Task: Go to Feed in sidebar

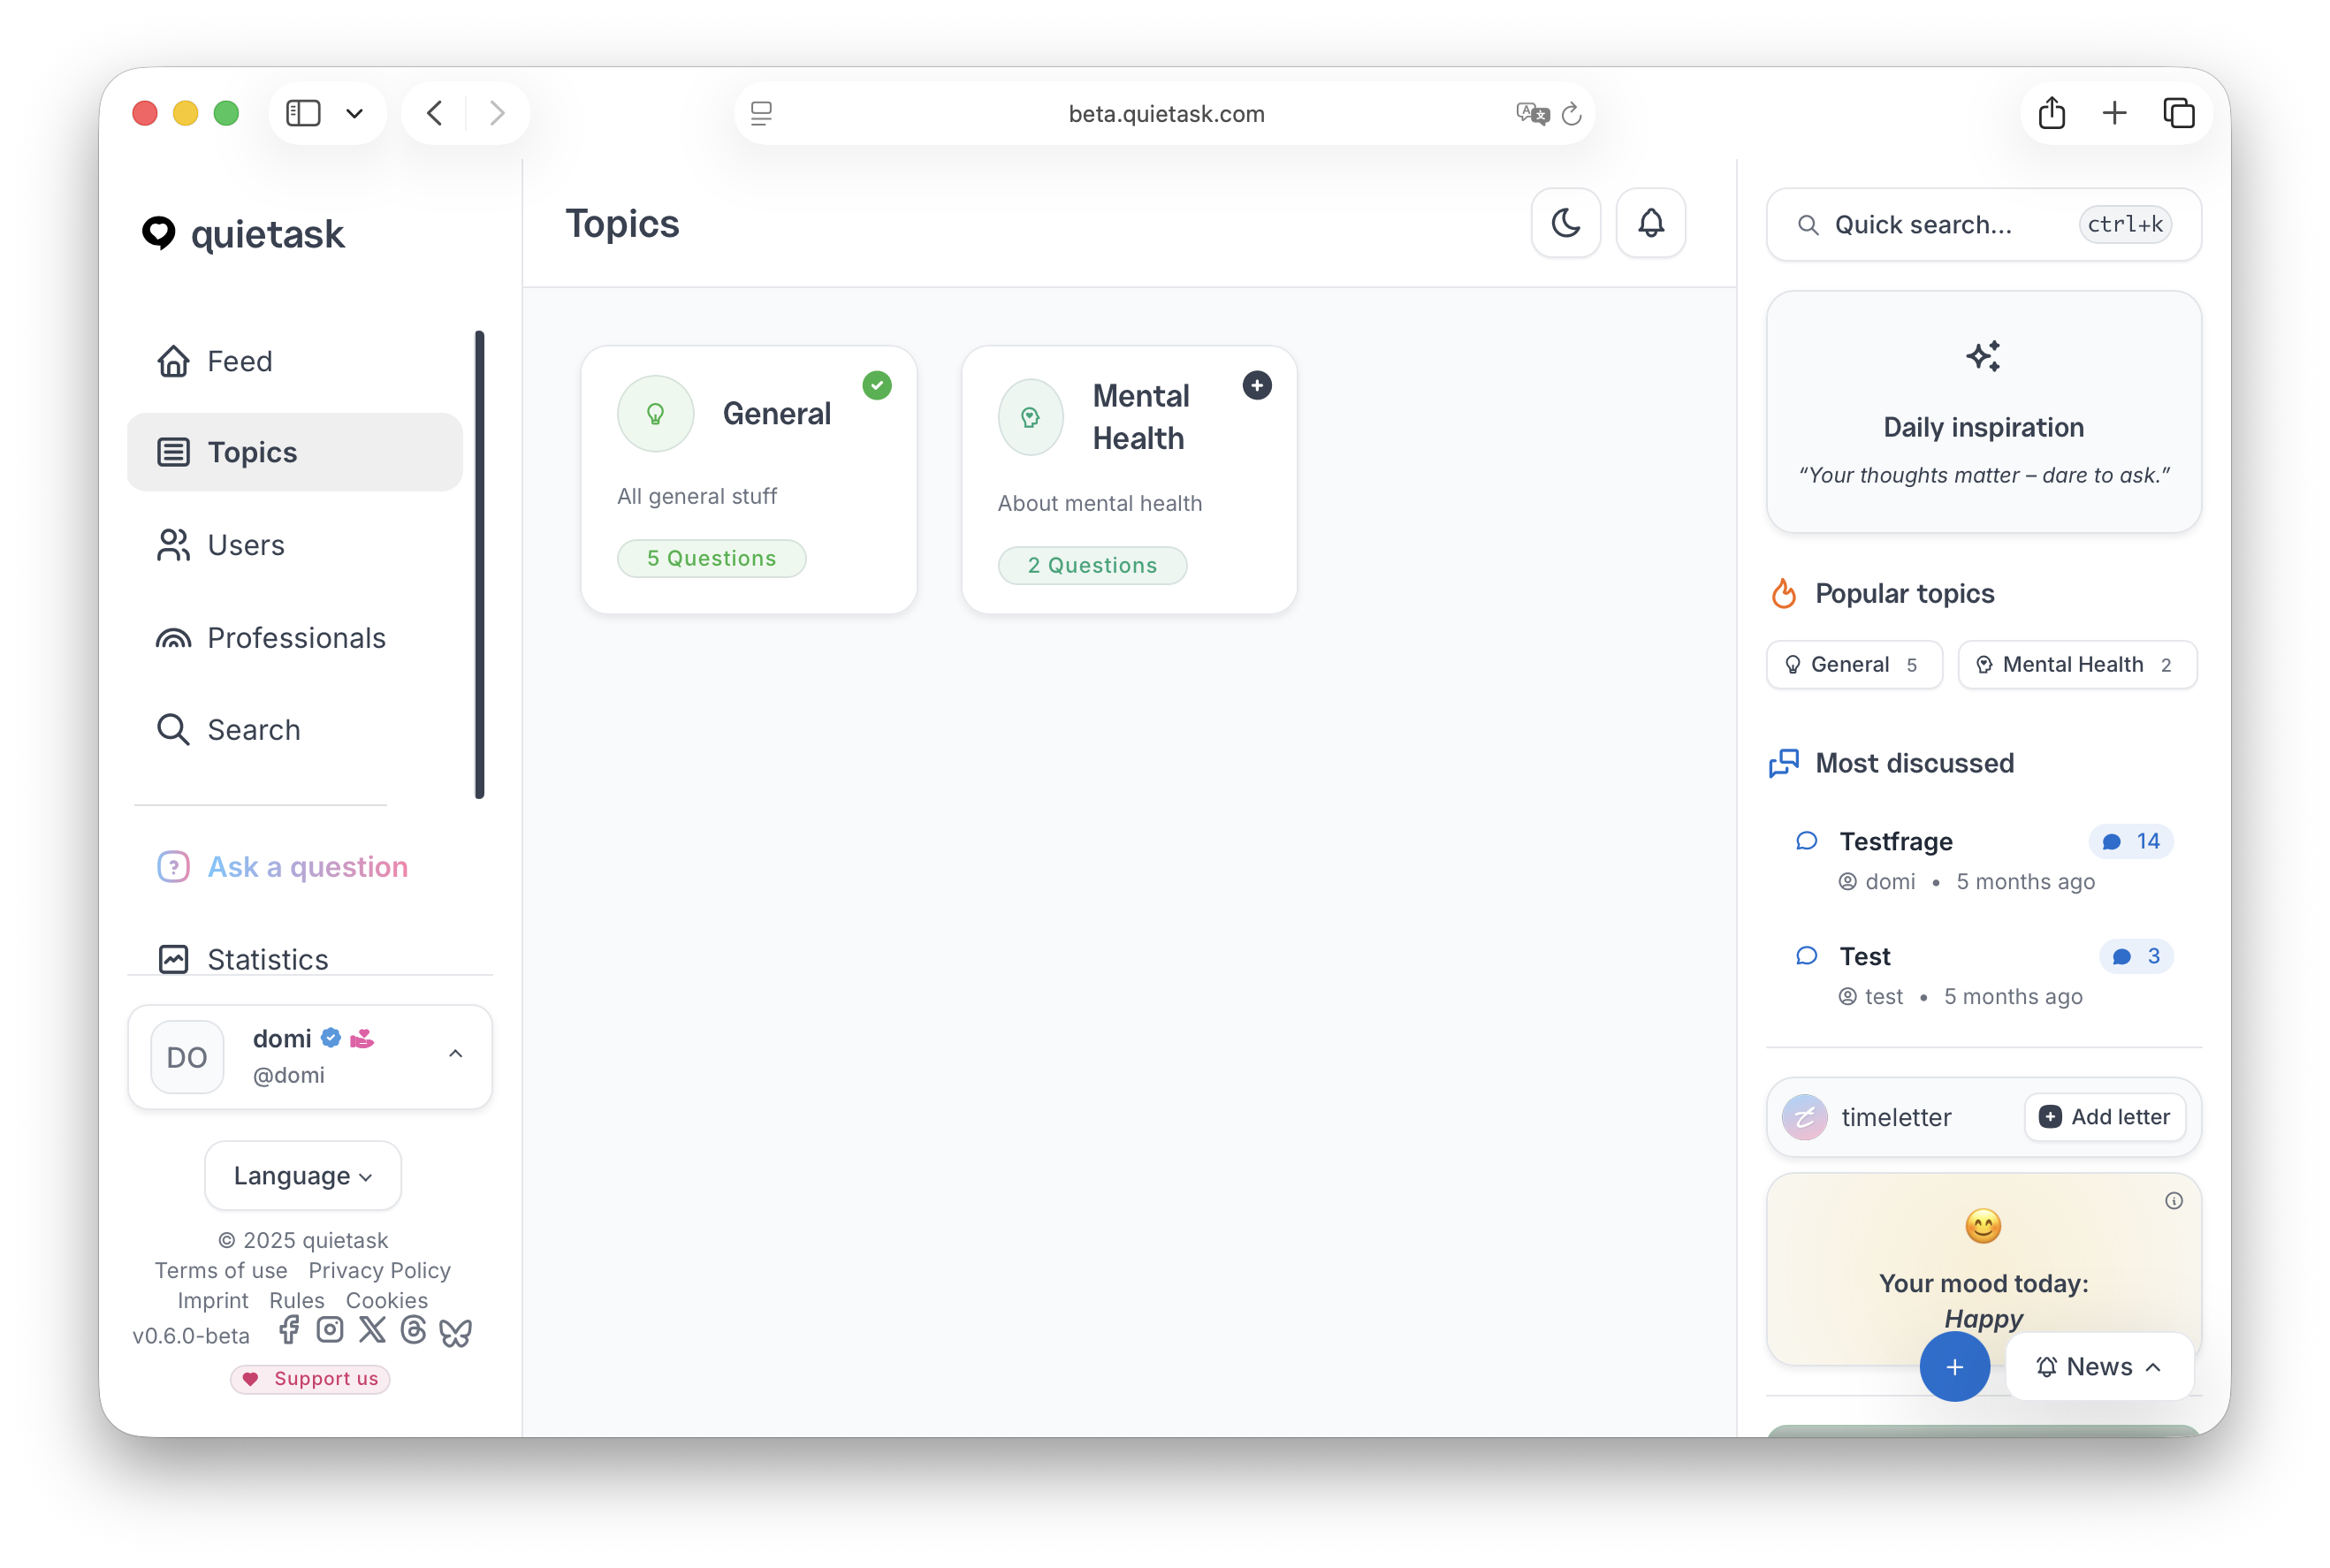Action: 240,361
